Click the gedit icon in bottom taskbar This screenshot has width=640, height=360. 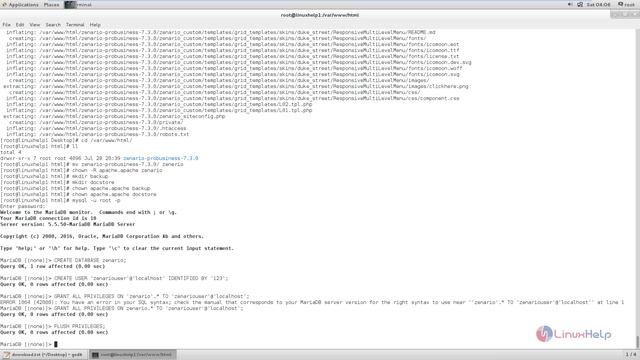pos(7,355)
